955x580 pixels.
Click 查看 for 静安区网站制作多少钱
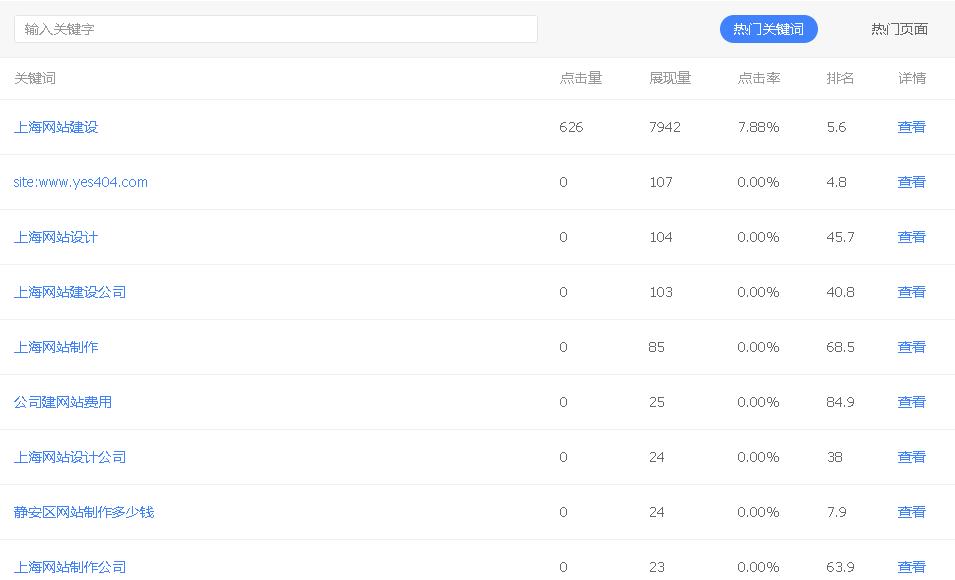pos(911,512)
